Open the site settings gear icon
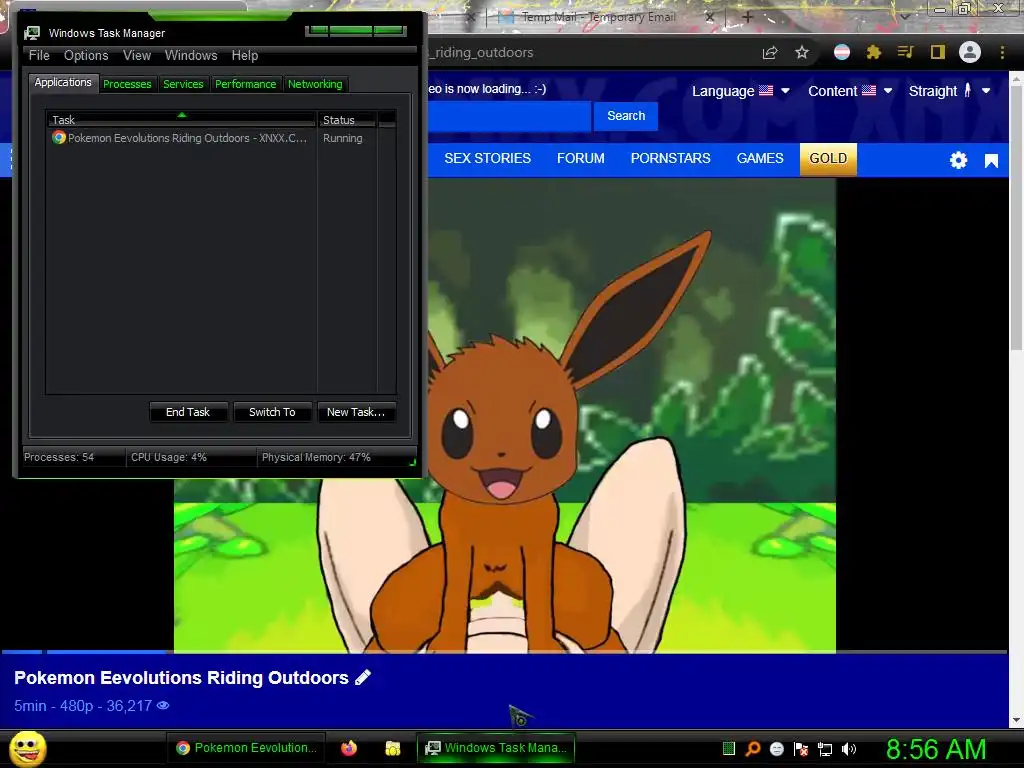The image size is (1024, 768). point(958,160)
